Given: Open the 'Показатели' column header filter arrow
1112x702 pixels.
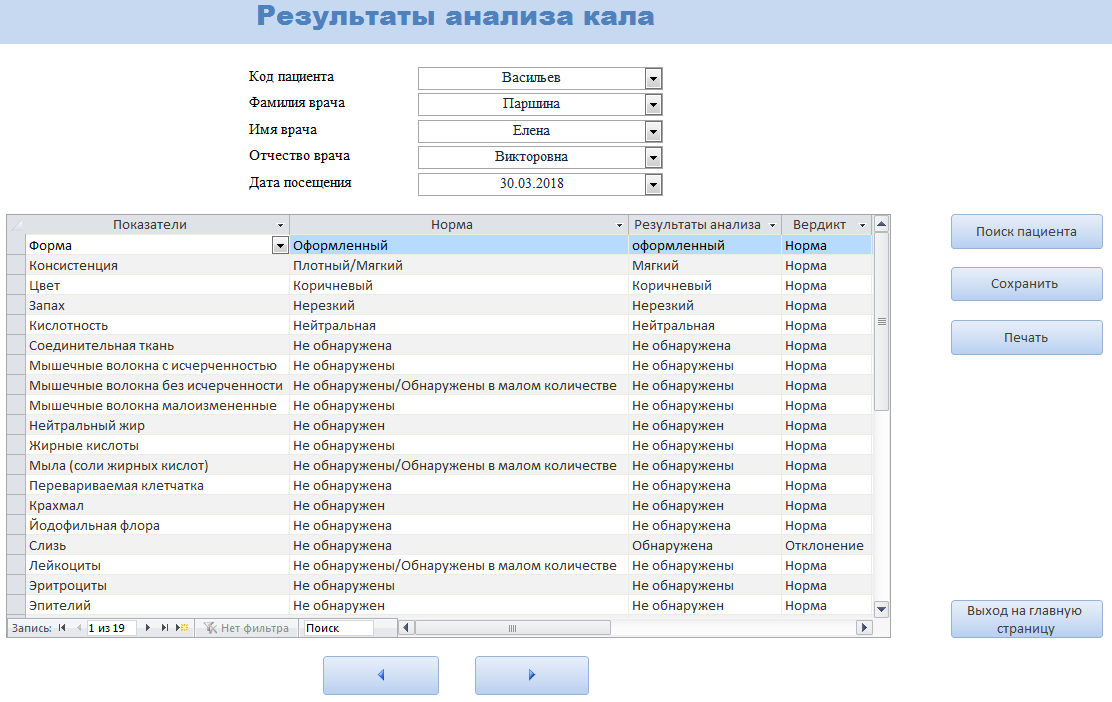Looking at the screenshot, I should pos(280,225).
